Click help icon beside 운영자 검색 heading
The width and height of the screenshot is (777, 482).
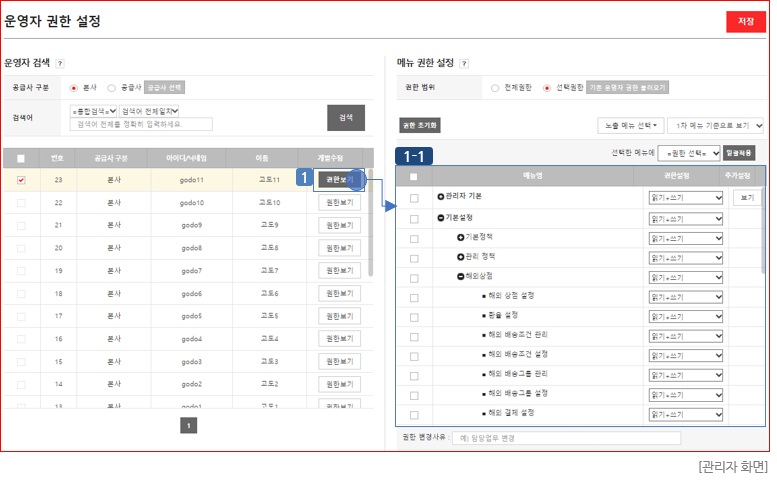[60, 63]
